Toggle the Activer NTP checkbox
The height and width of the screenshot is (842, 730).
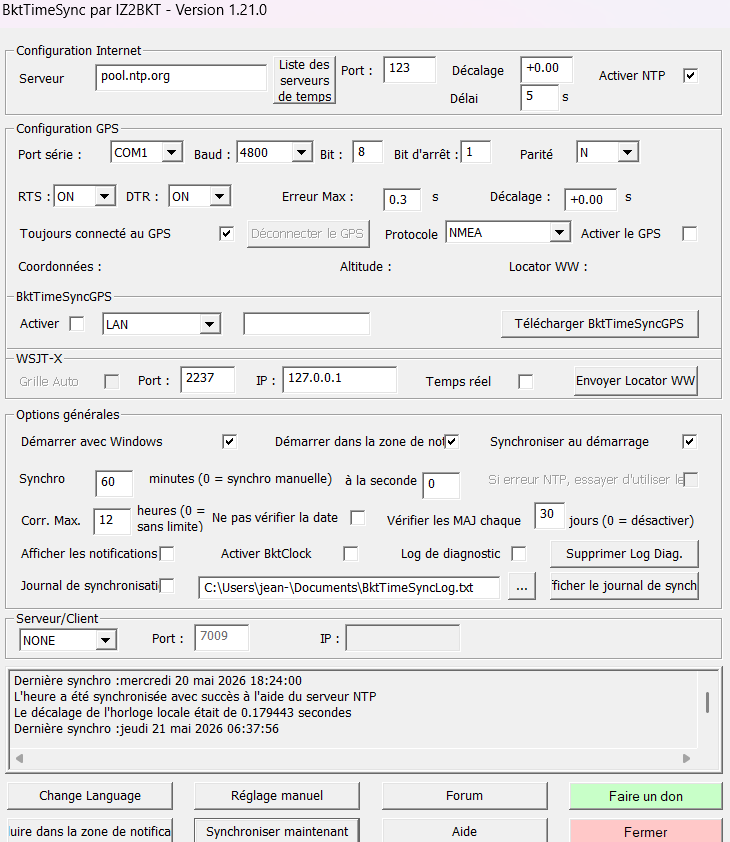pyautogui.click(x=690, y=76)
